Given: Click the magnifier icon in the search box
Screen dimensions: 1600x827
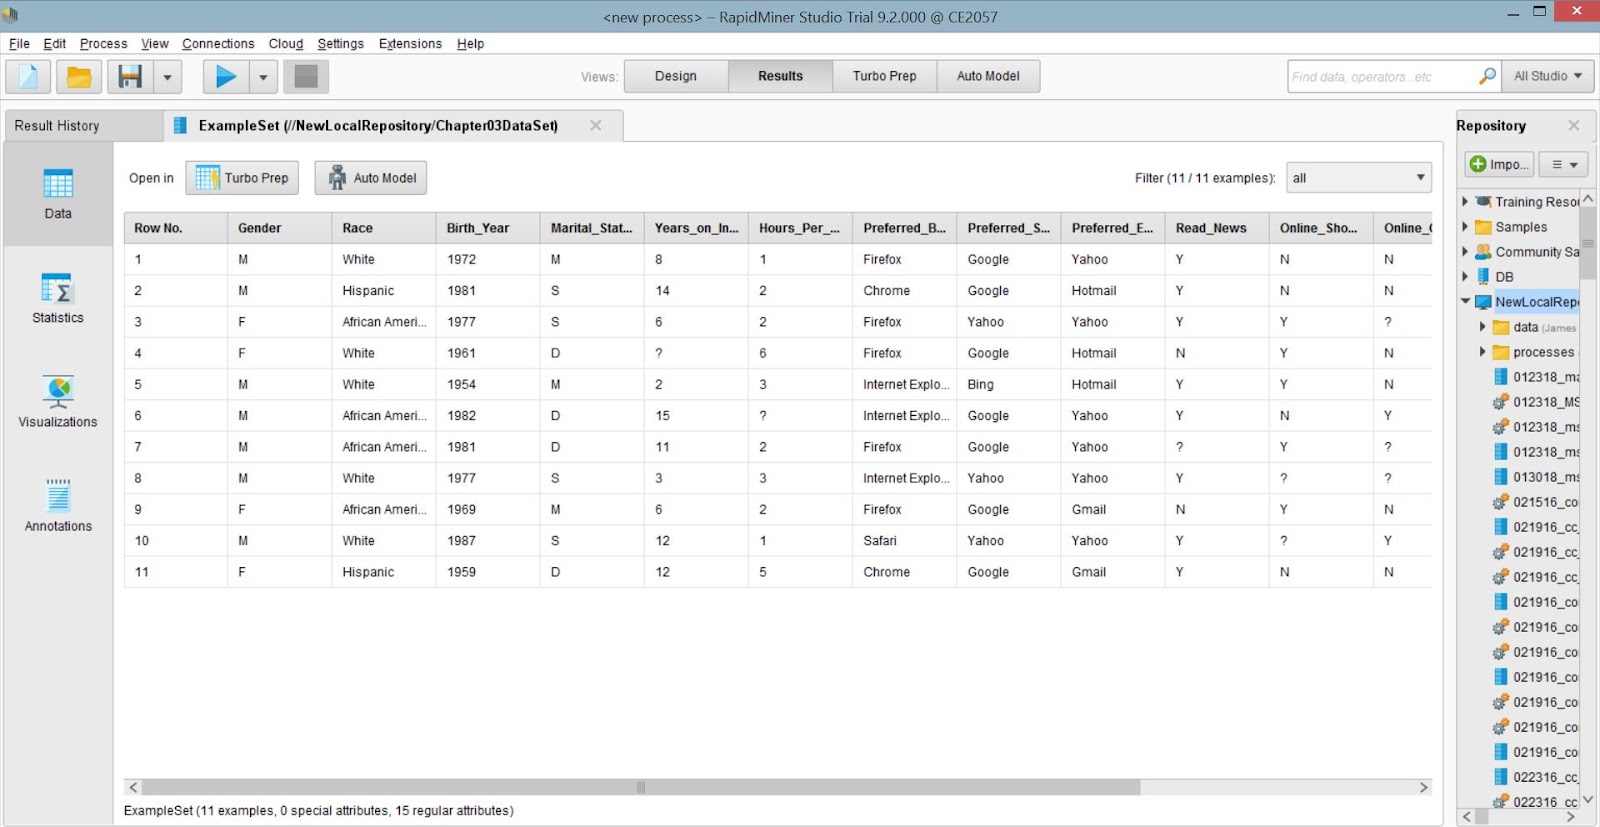Looking at the screenshot, I should 1487,76.
